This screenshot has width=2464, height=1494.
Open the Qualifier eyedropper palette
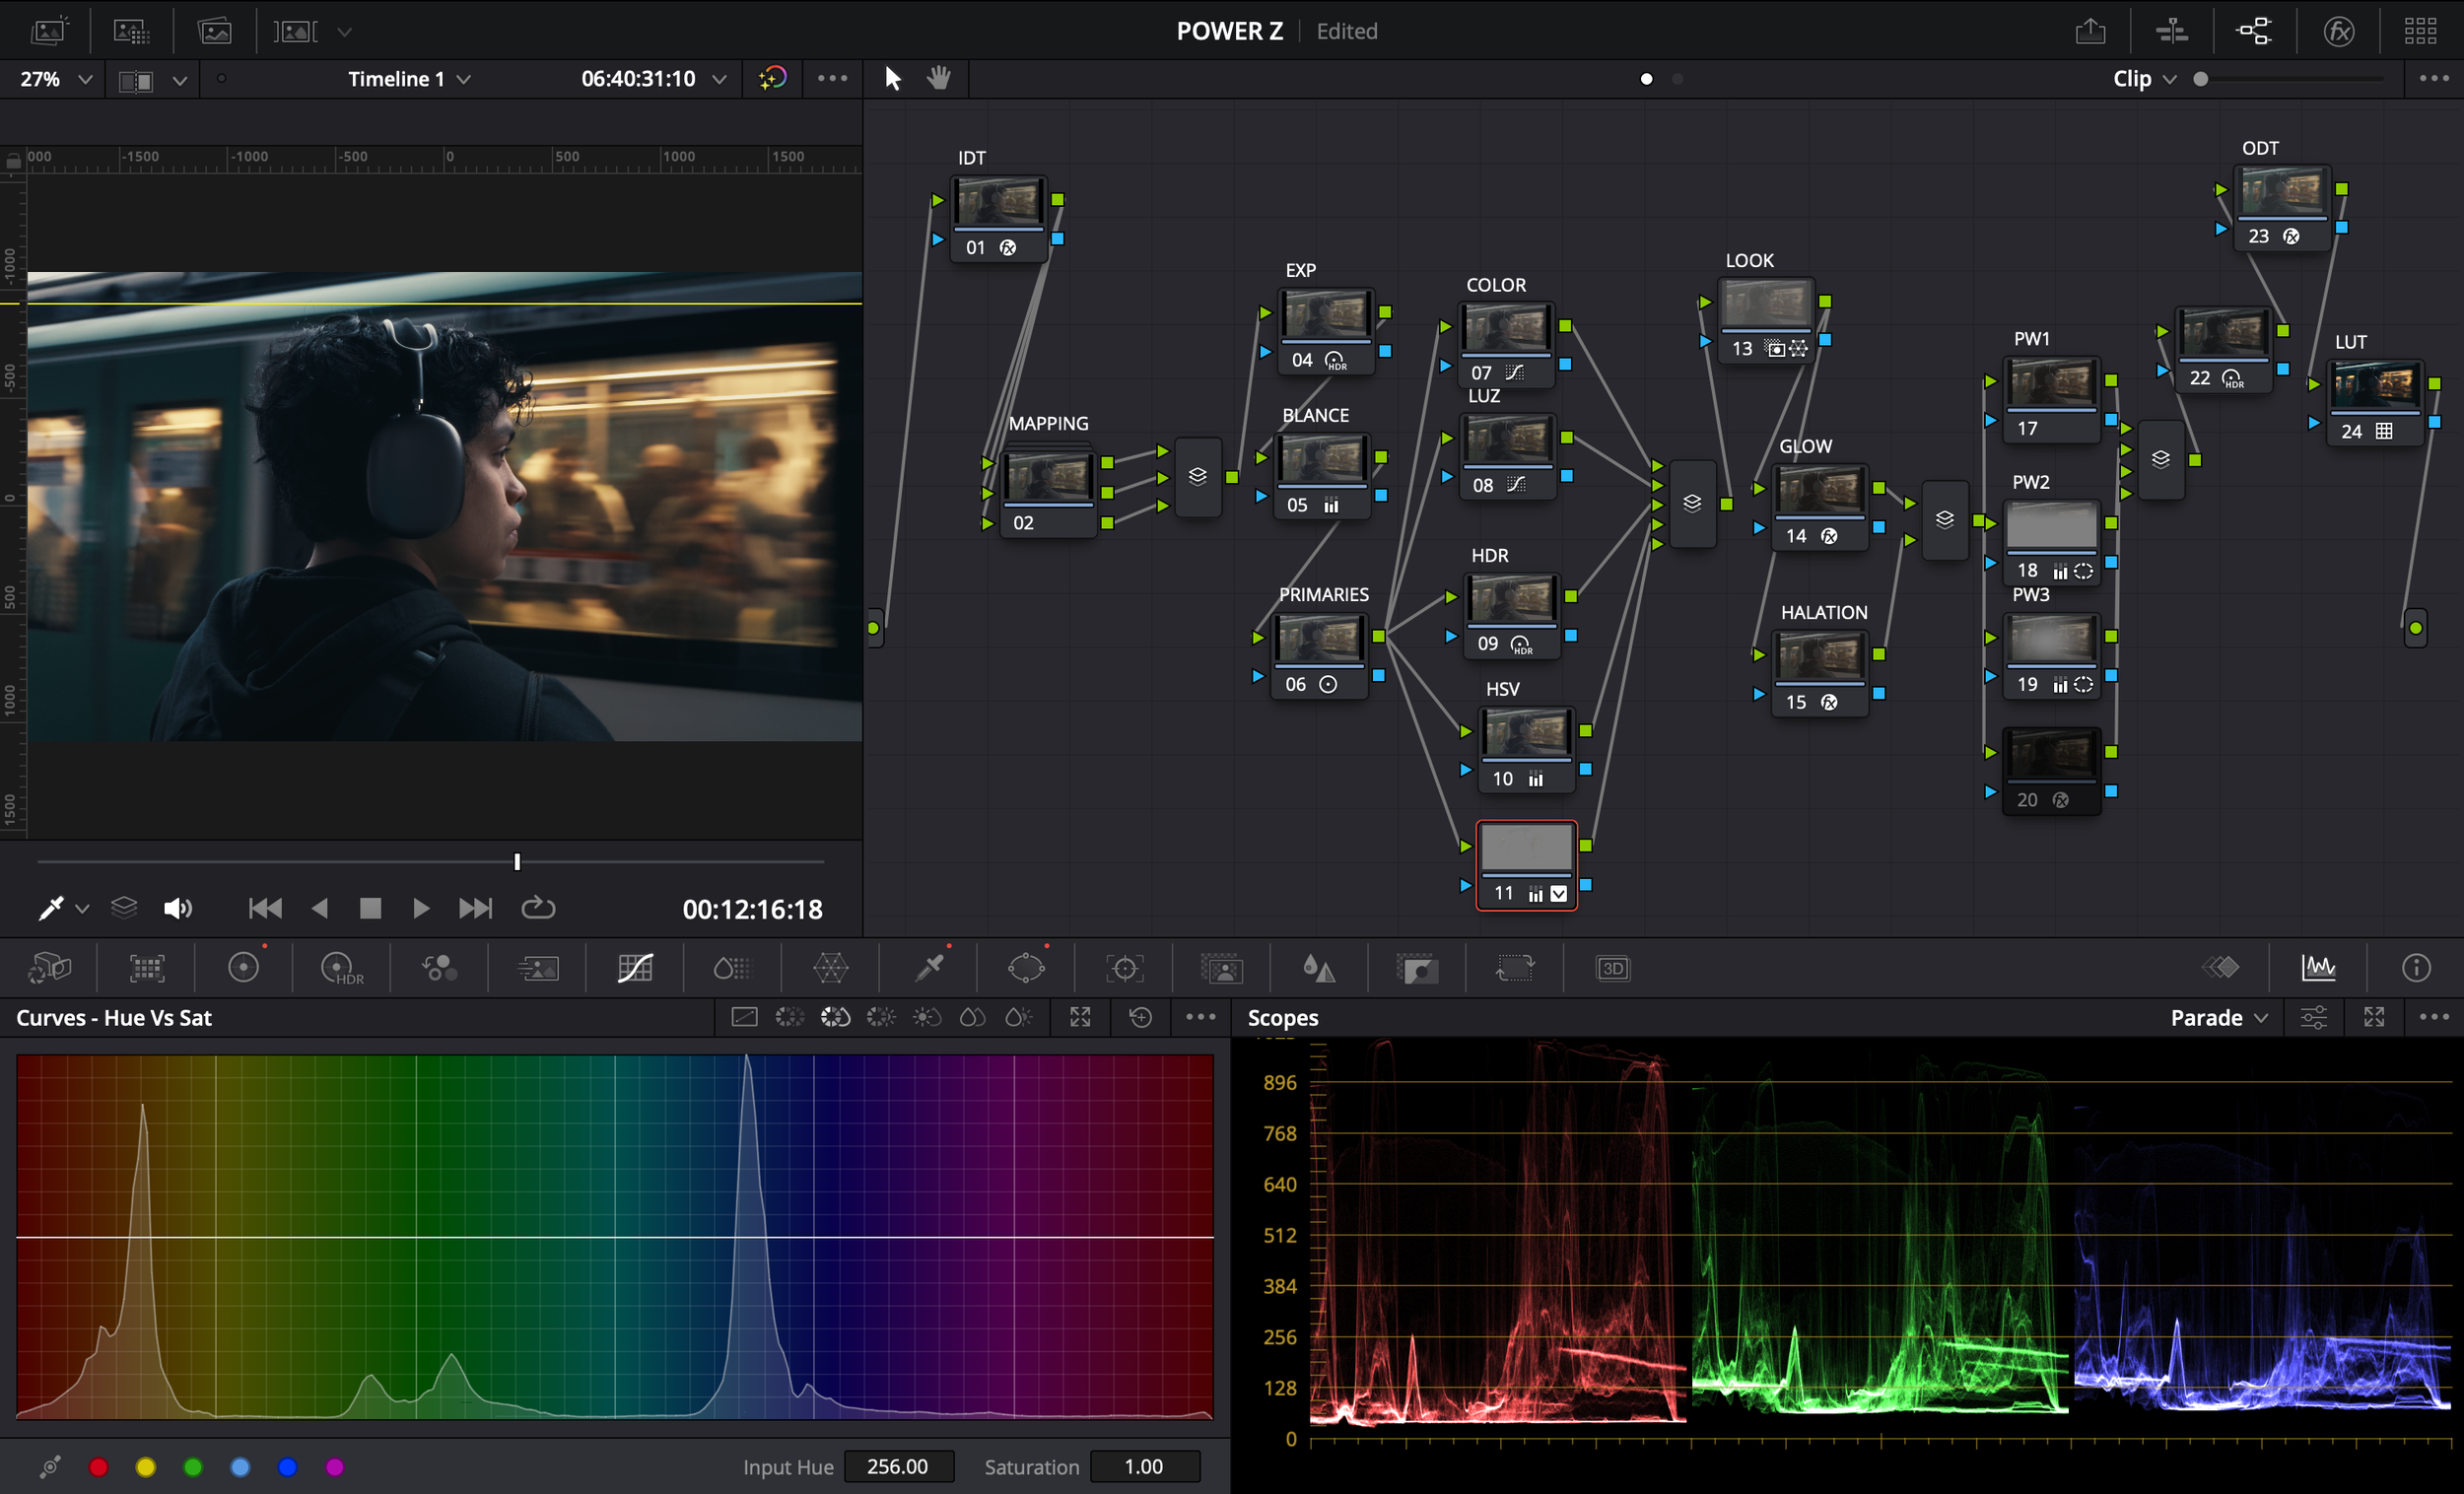click(x=928, y=968)
